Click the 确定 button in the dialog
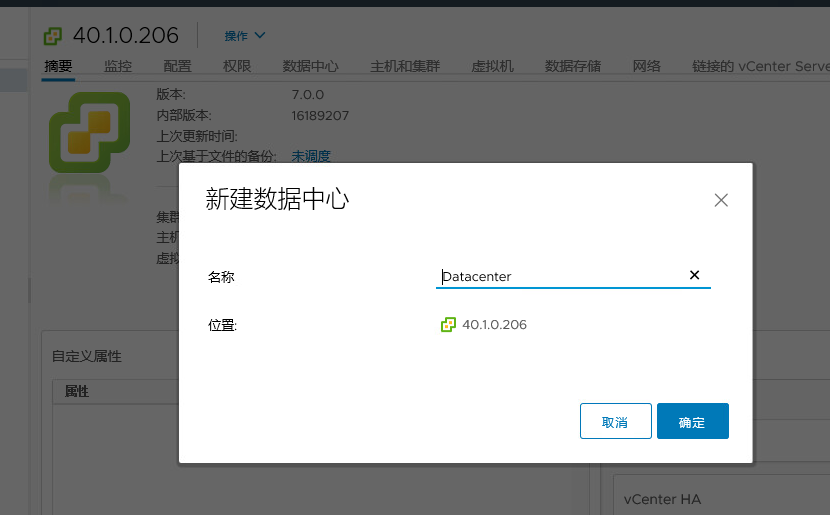 point(692,421)
